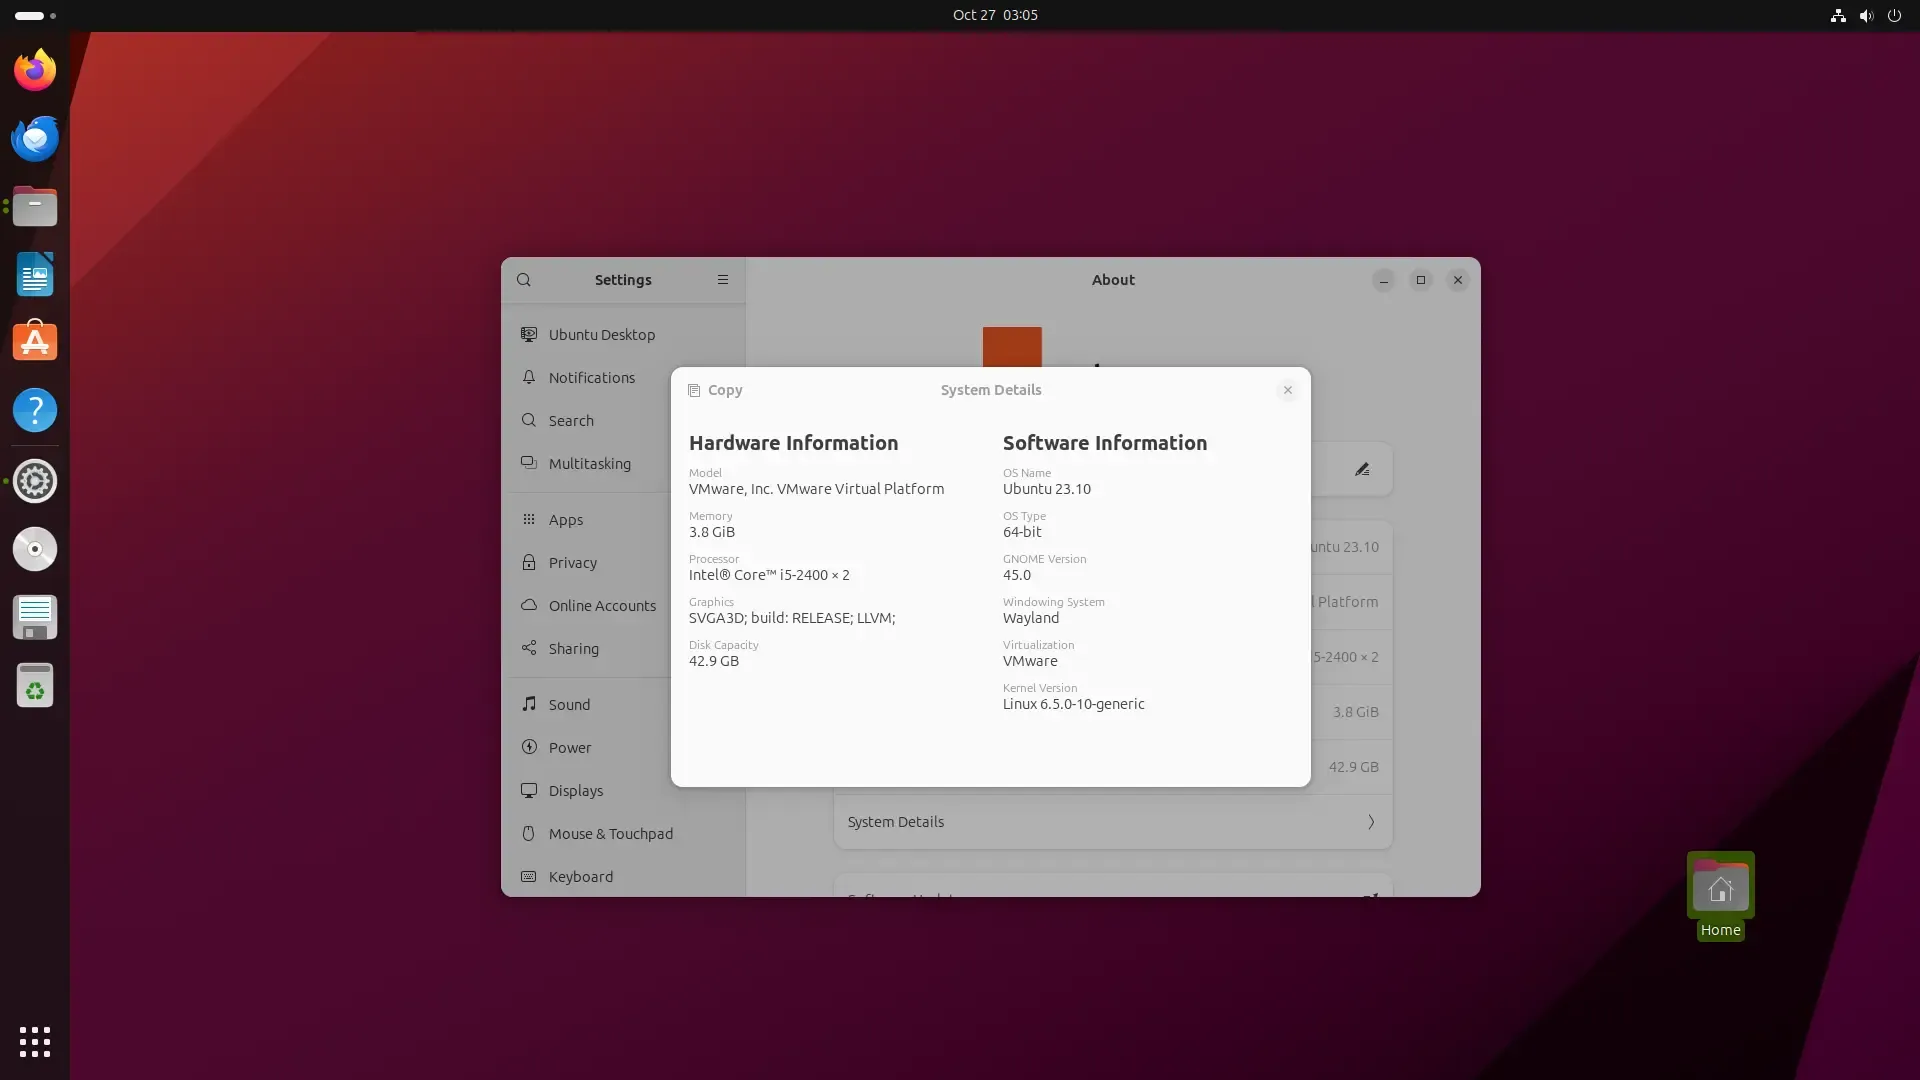
Task: Open floppy drive icon in dock
Action: [35, 617]
